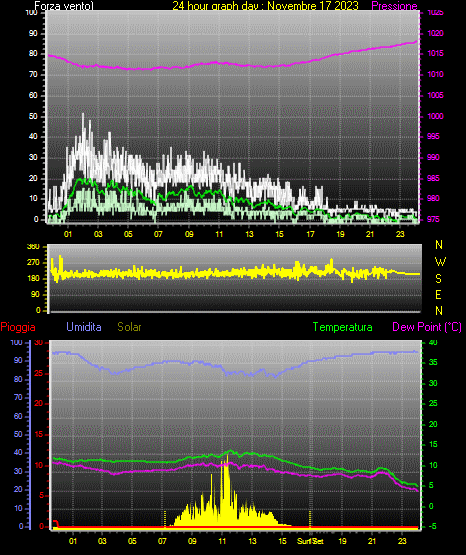Click temperature axis value 40
Image resolution: width=466 pixels, height=555 pixels.
coord(433,342)
